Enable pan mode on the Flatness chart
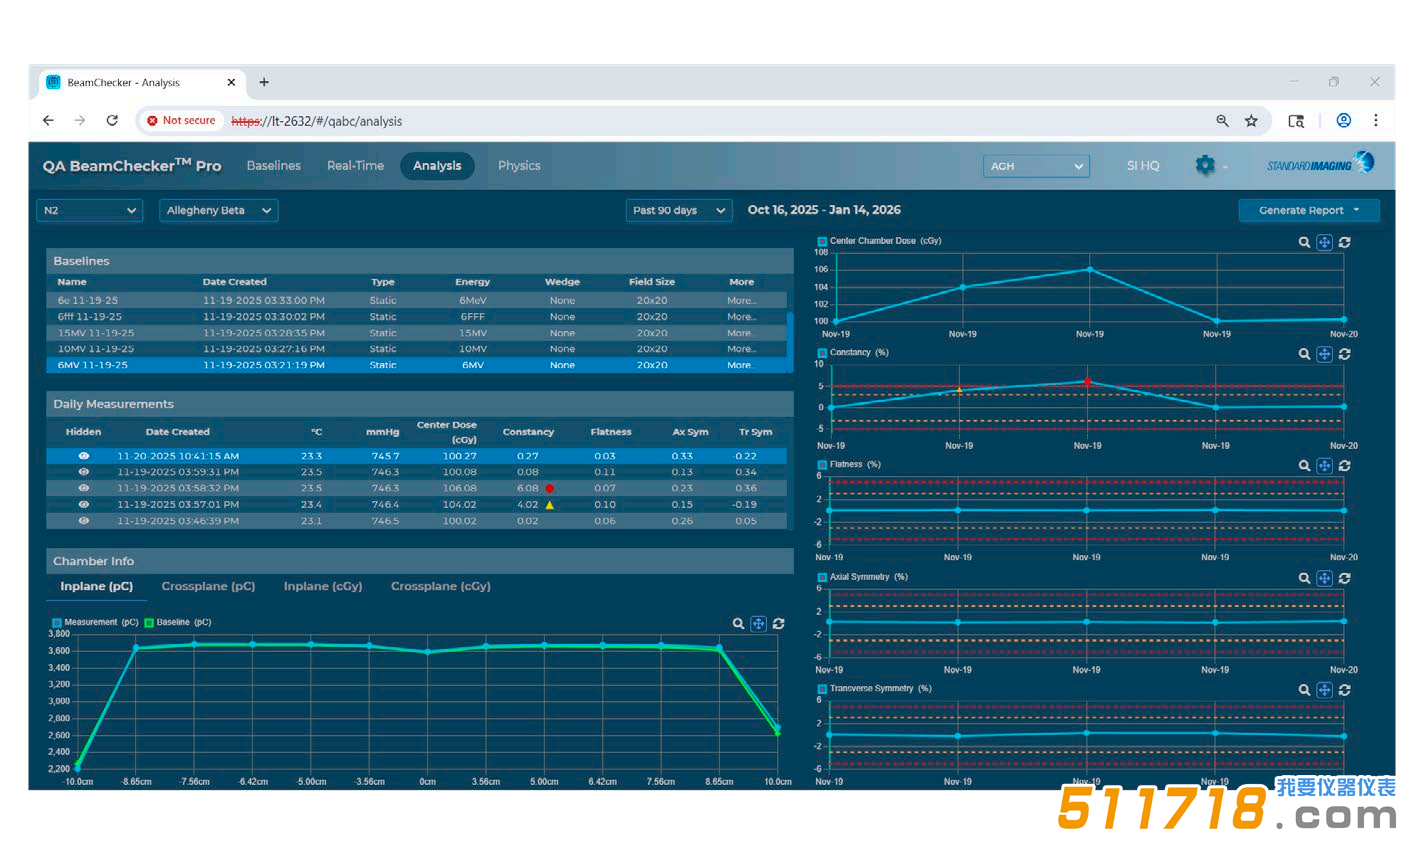 pos(1324,466)
